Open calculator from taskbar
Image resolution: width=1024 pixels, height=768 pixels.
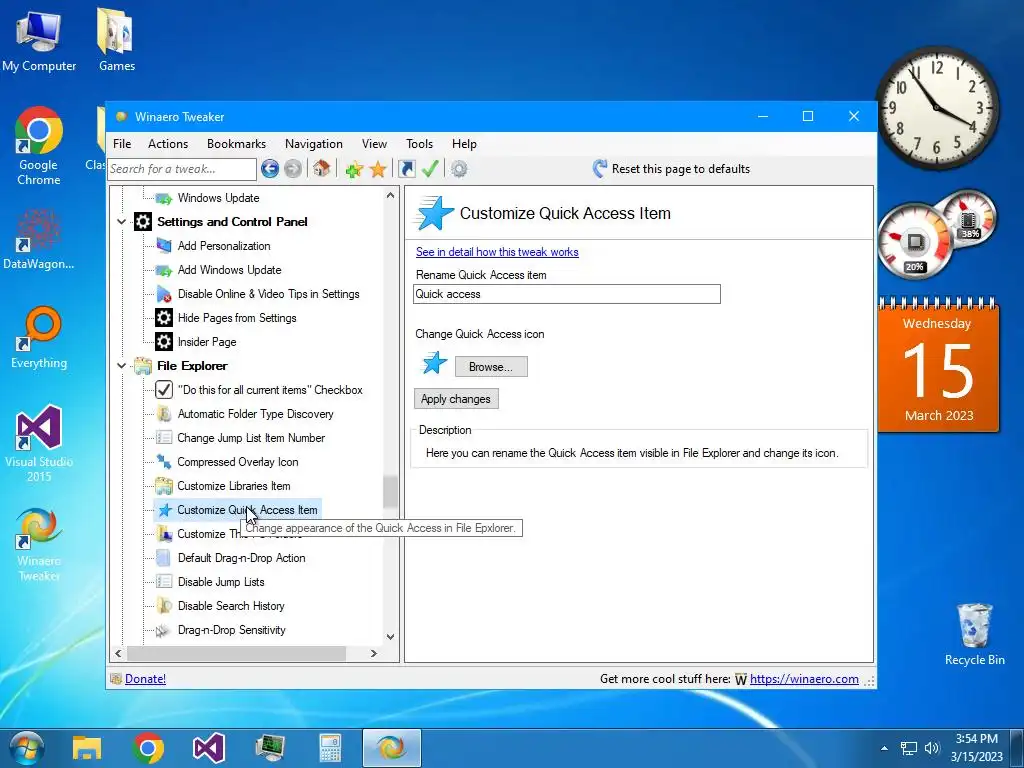(330, 748)
